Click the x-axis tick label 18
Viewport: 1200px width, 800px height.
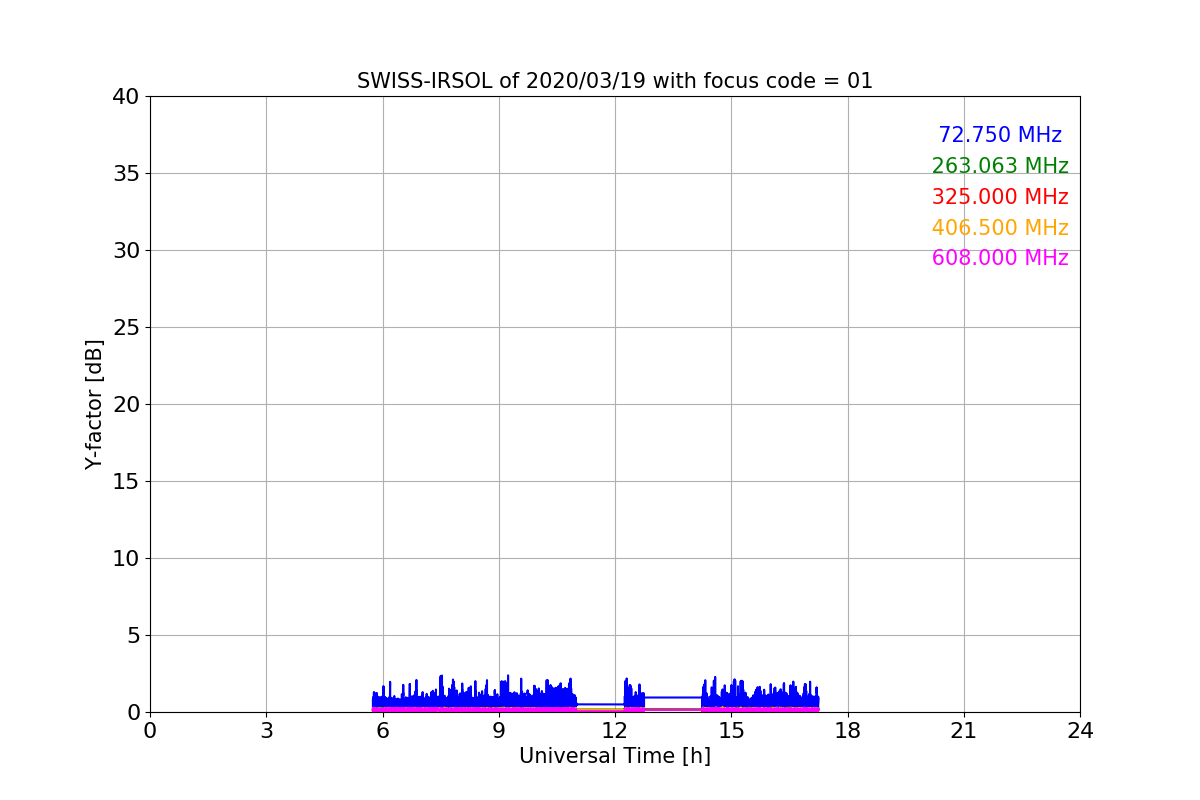coord(848,731)
